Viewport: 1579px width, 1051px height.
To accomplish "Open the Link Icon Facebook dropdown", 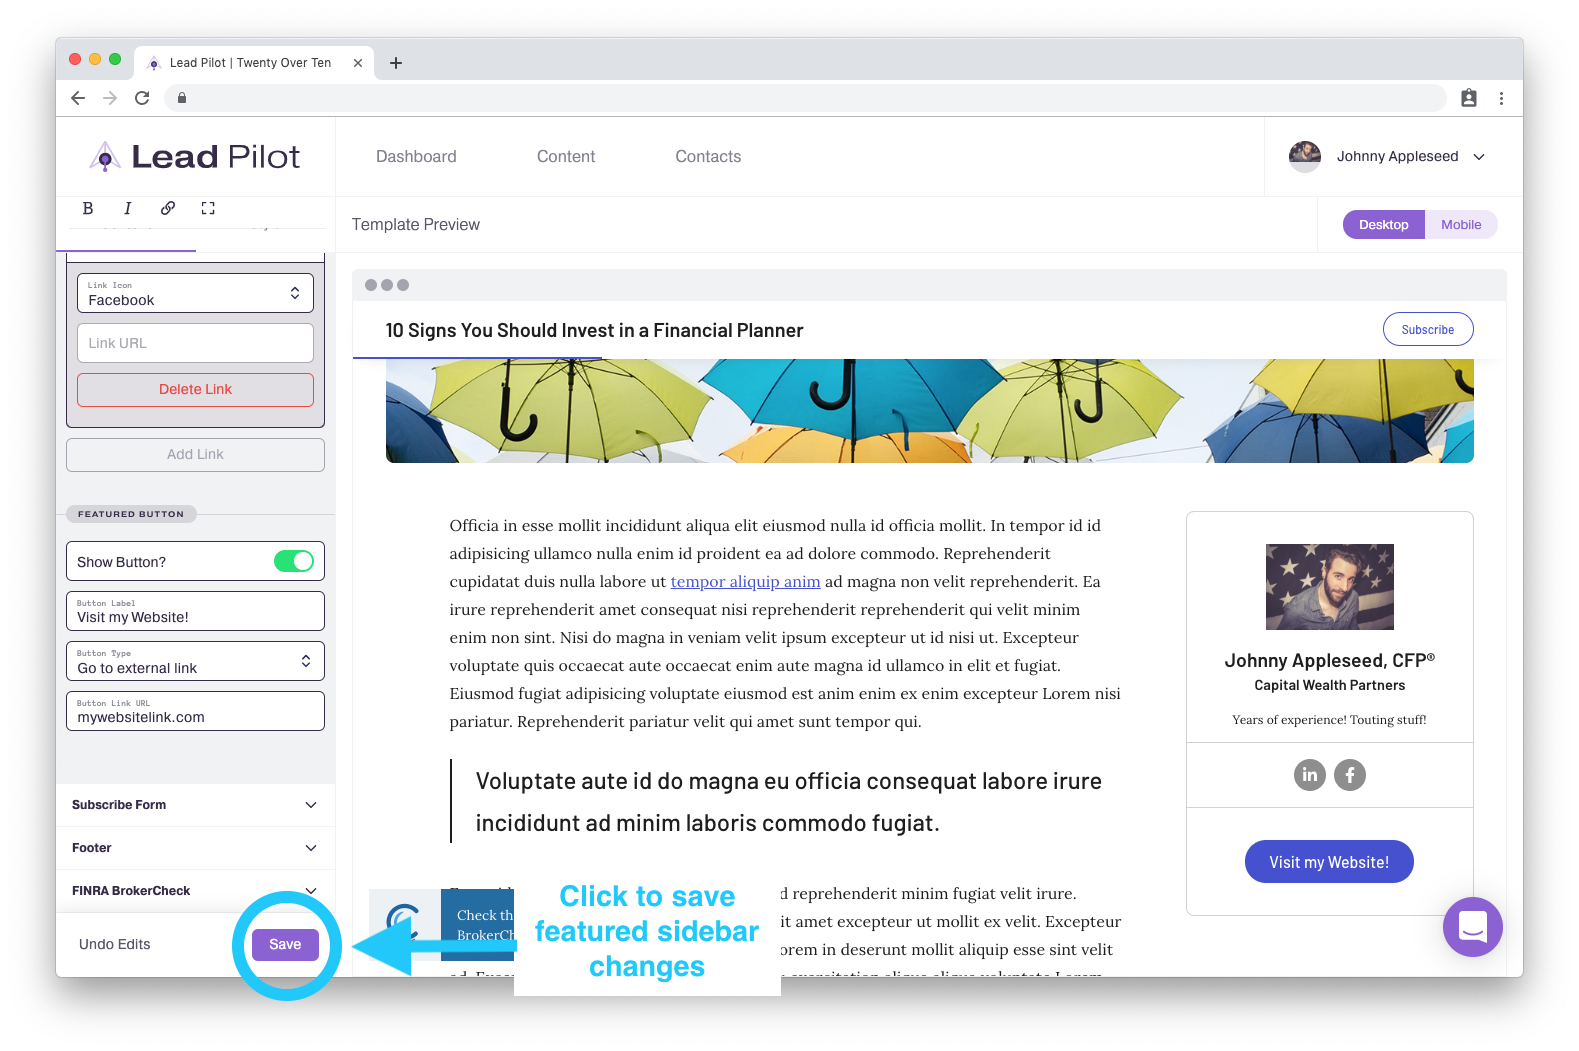I will 195,293.
